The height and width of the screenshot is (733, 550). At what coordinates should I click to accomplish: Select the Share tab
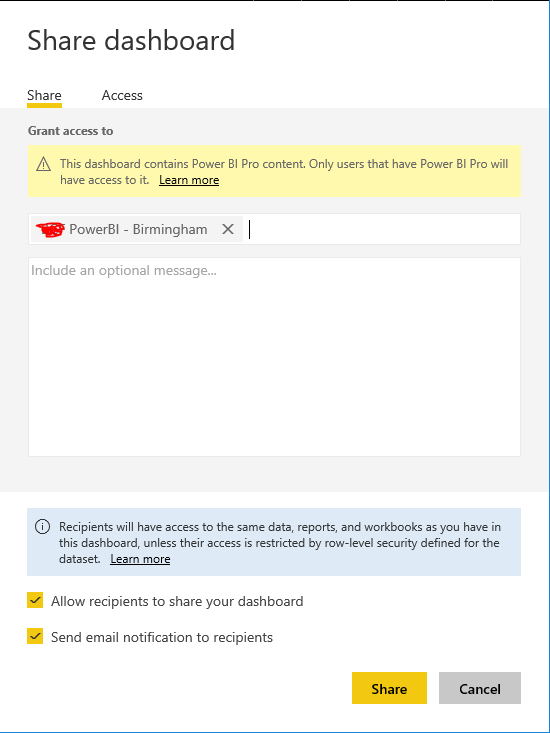[x=44, y=95]
